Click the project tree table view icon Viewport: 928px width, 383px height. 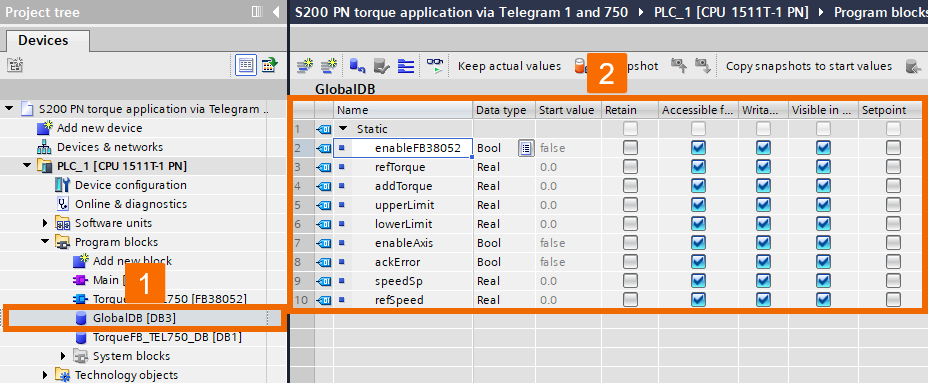coord(246,65)
